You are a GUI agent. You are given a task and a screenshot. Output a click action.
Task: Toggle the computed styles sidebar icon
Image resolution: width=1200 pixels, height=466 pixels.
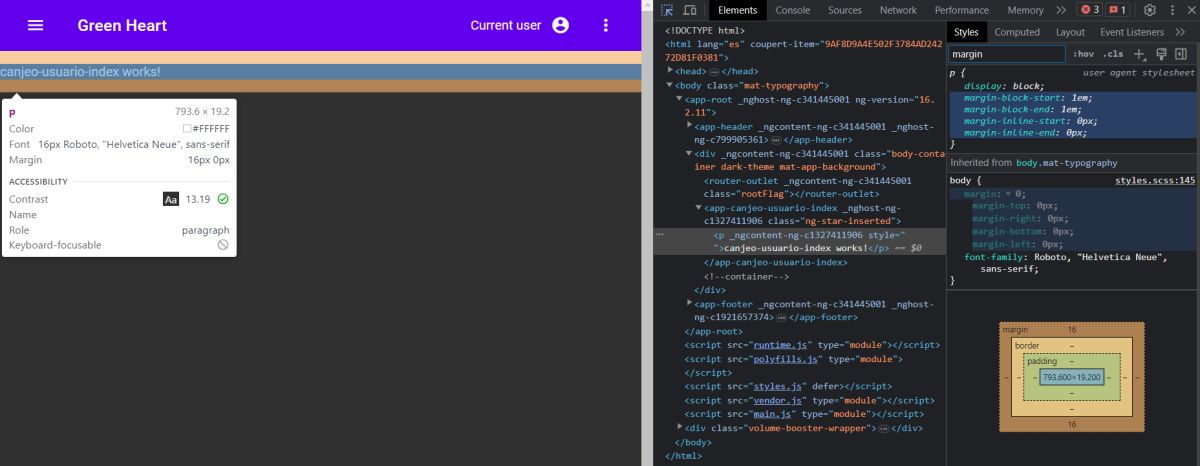1181,54
